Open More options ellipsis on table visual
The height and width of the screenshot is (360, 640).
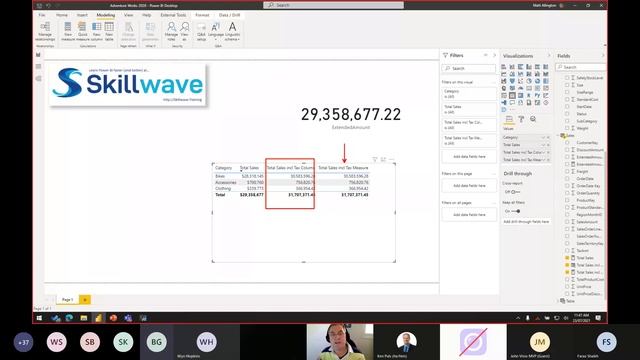391,159
